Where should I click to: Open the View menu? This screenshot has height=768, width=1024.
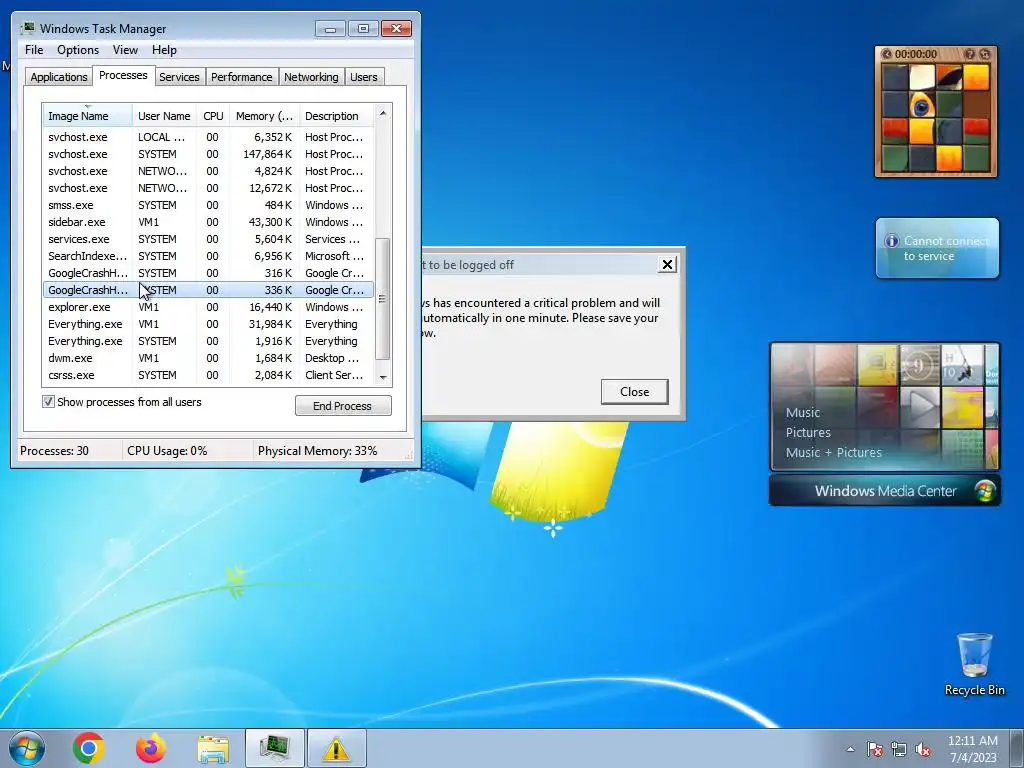tap(125, 50)
